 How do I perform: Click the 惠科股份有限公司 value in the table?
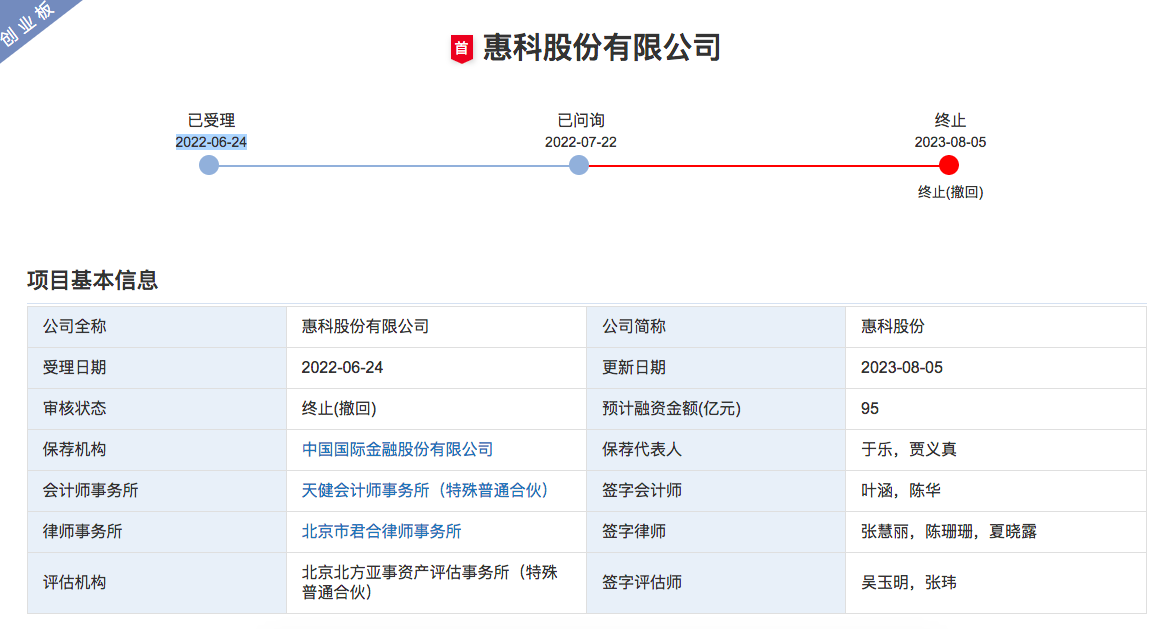coord(365,326)
